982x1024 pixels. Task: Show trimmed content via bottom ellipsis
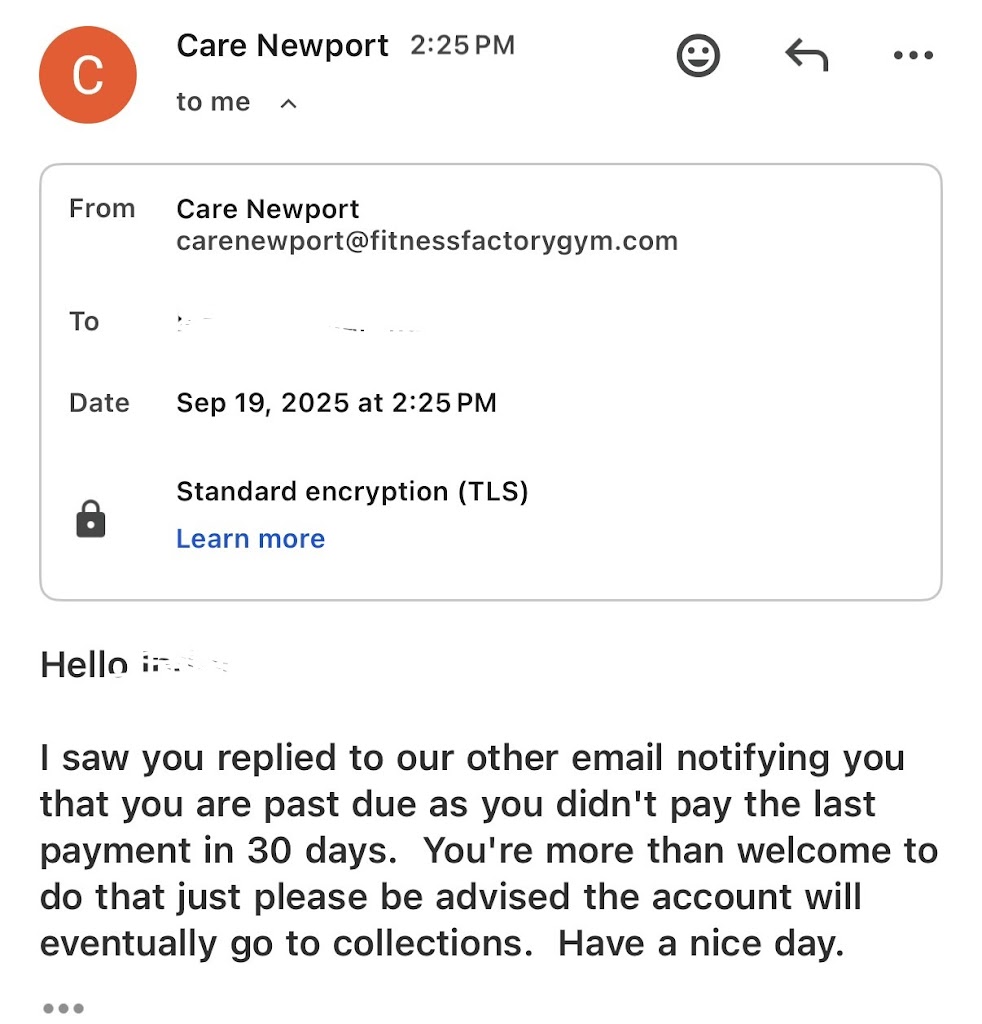click(63, 1008)
